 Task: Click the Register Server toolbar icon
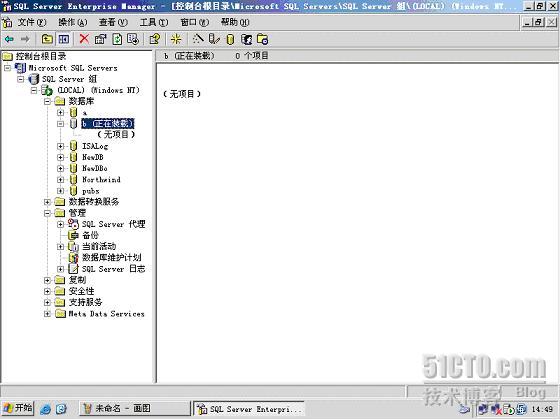214,39
